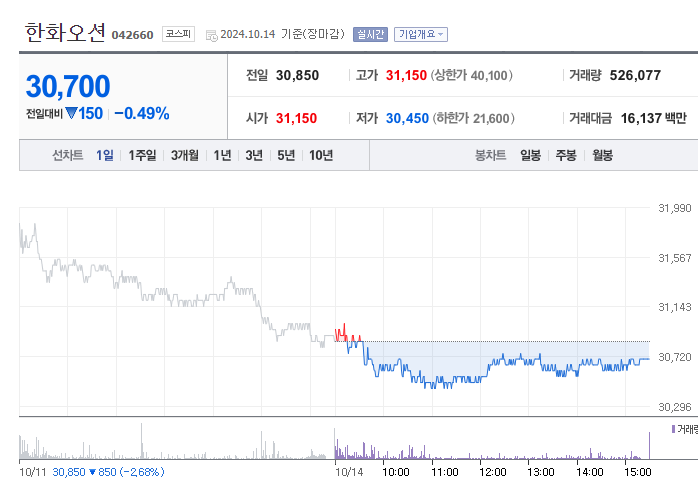This screenshot has width=698, height=491.
Task: Click the down arrow next to 150
Action: [71, 113]
